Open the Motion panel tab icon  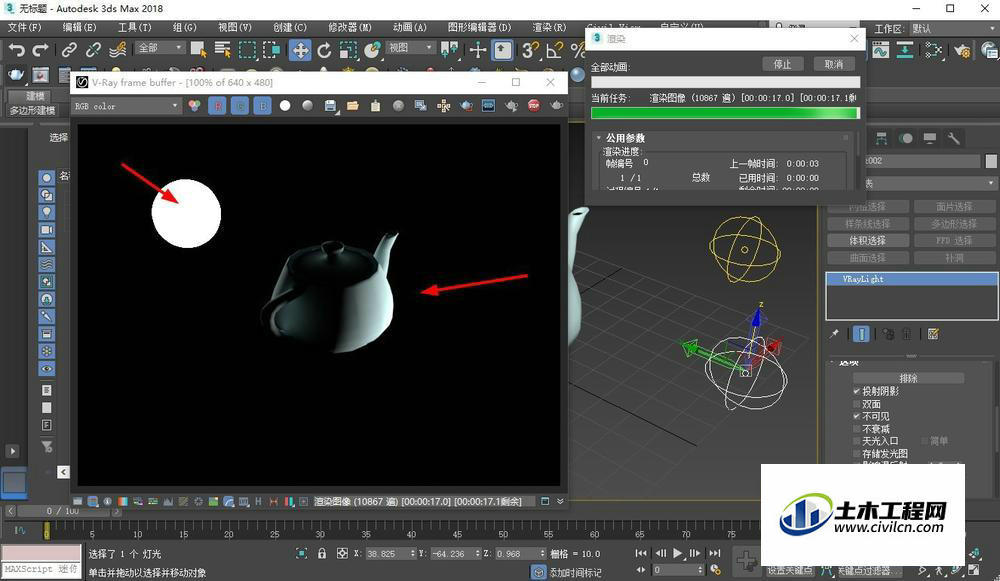[x=906, y=138]
